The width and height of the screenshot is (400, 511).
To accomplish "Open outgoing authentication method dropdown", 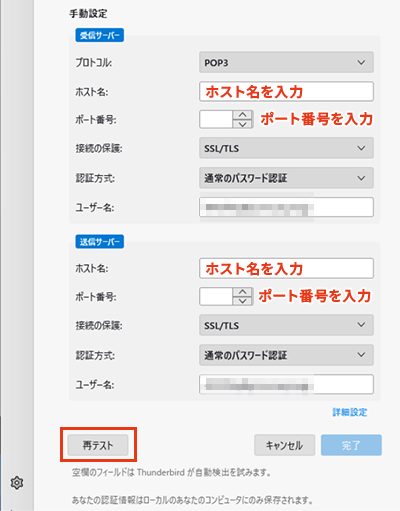I will (286, 355).
